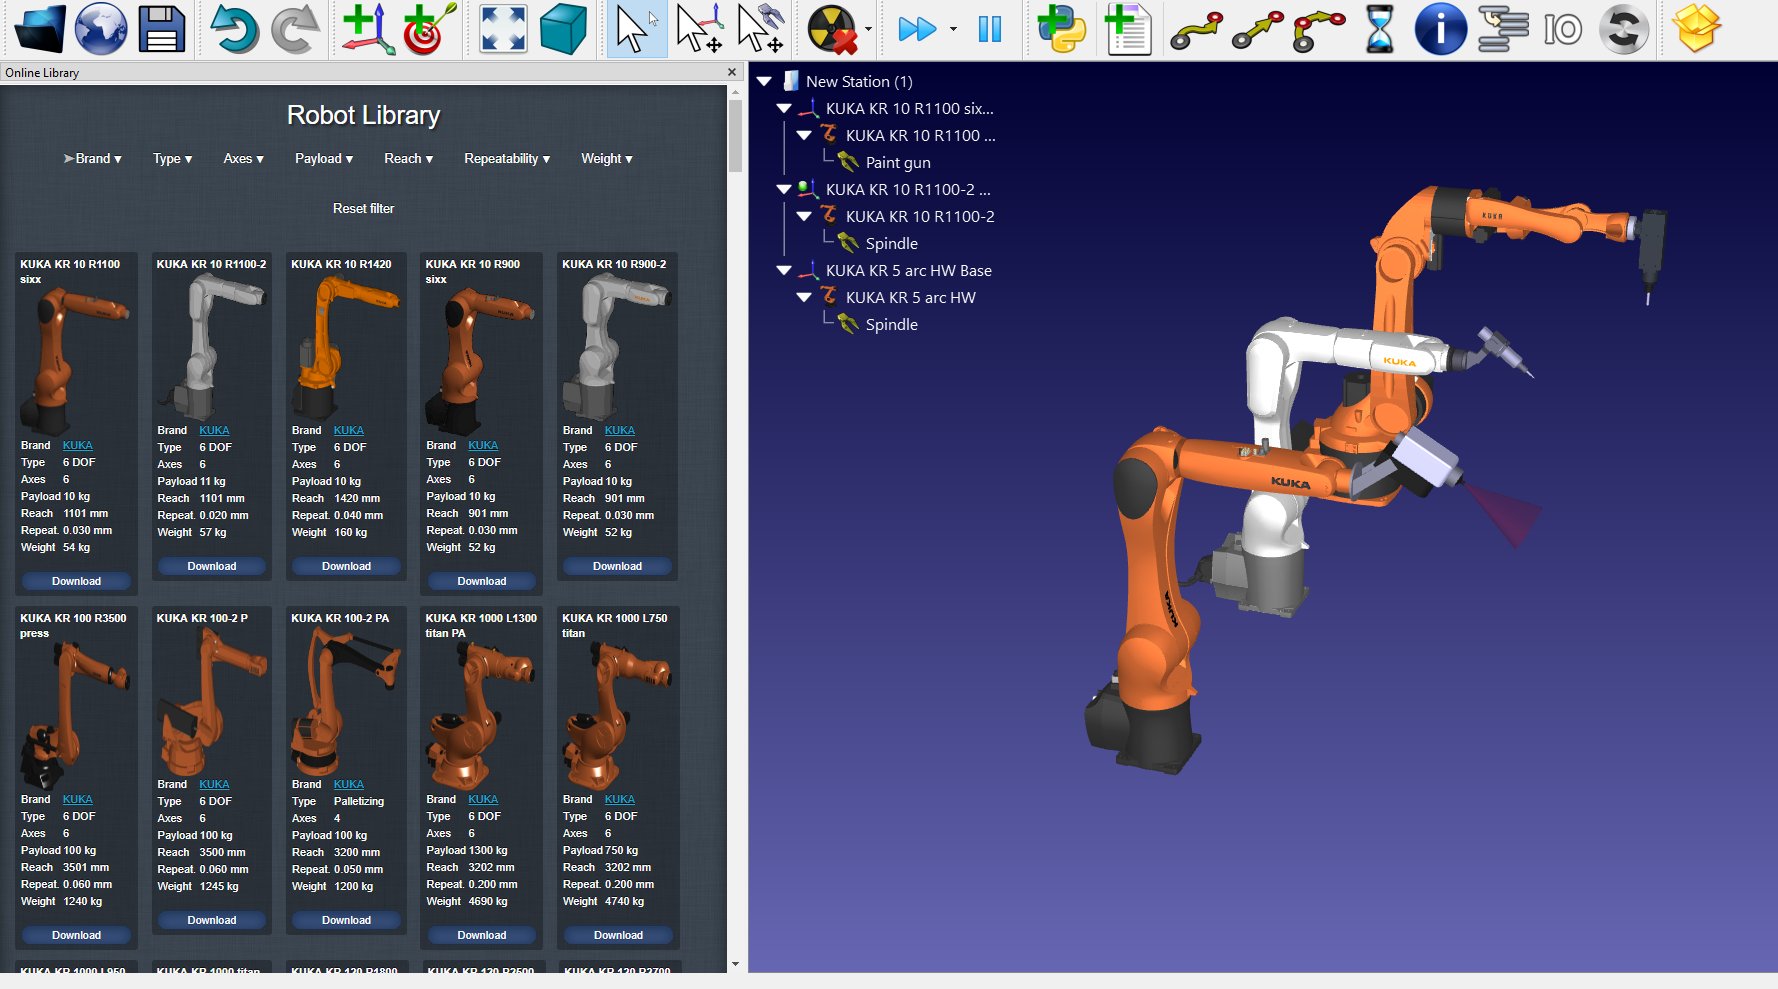Add a new reference frame
Image resolution: width=1778 pixels, height=989 pixels.
tap(365, 29)
